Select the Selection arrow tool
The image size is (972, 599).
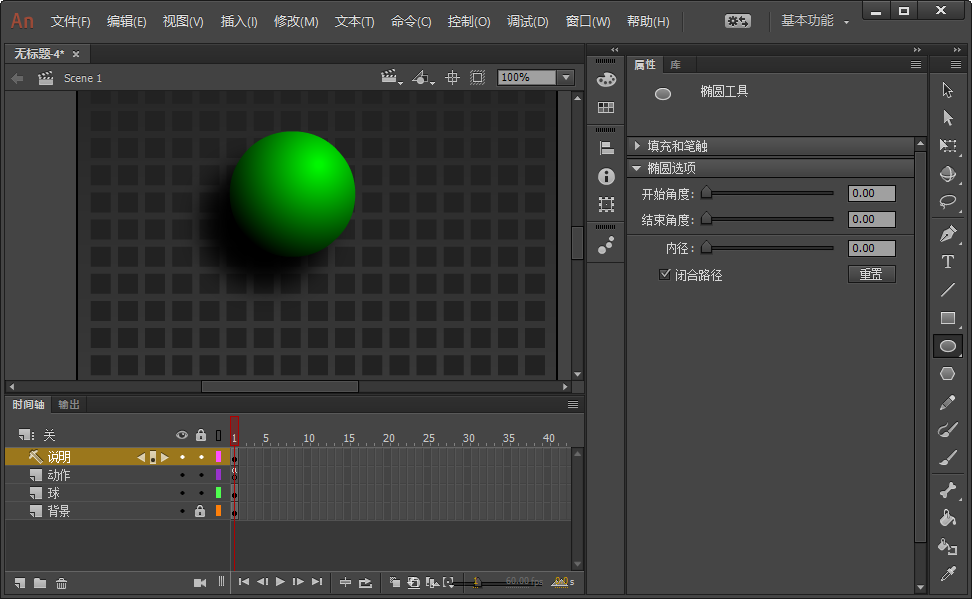(947, 90)
